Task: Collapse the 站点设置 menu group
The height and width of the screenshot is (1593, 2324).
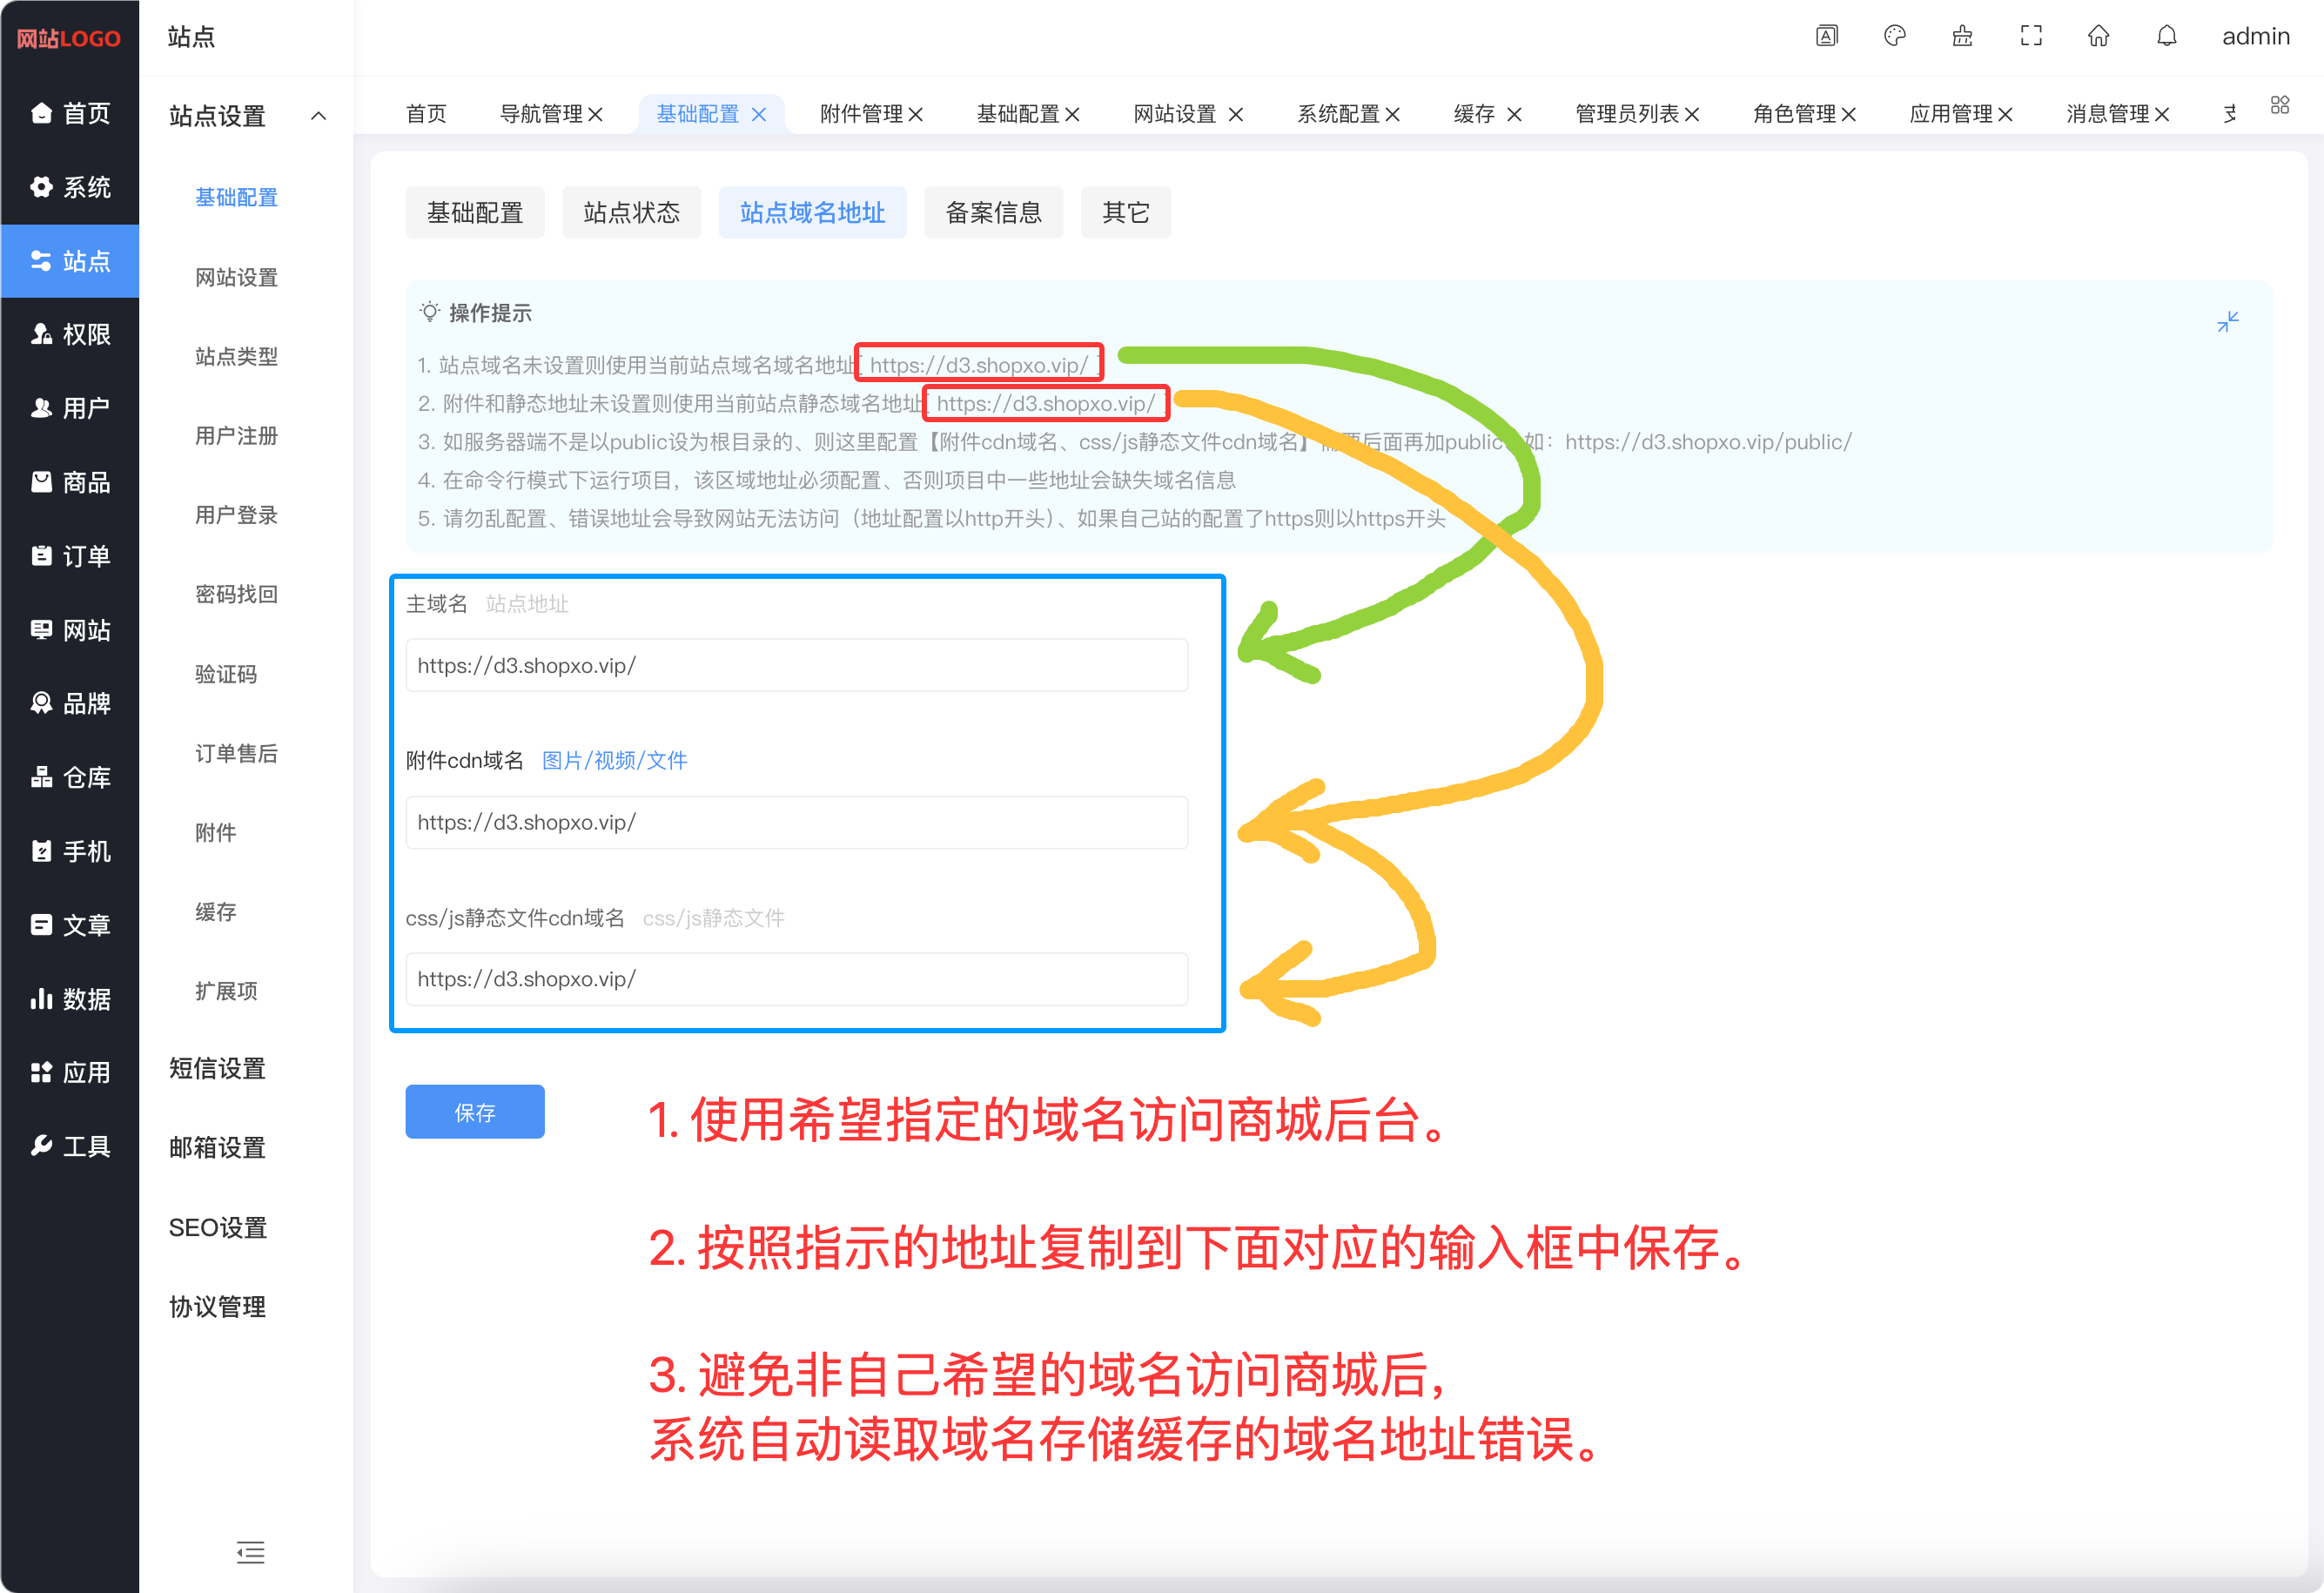Action: (x=247, y=116)
